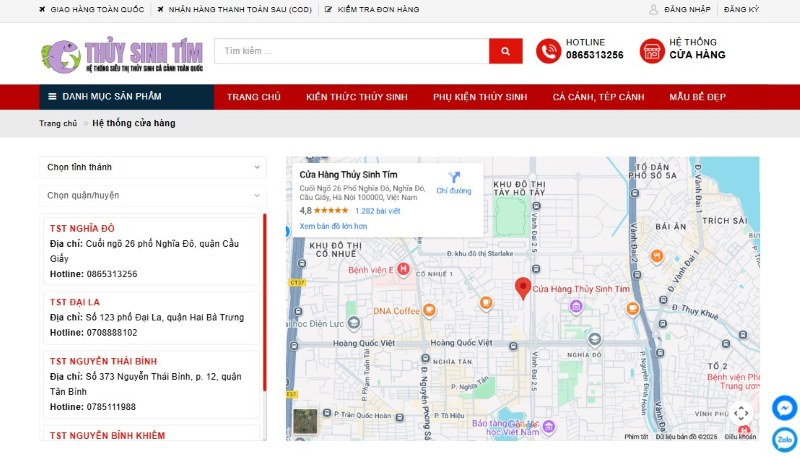Click the purple shop marker near Nghĩa Đô
Image resolution: width=800 pixels, height=457 pixels.
click(x=576, y=307)
